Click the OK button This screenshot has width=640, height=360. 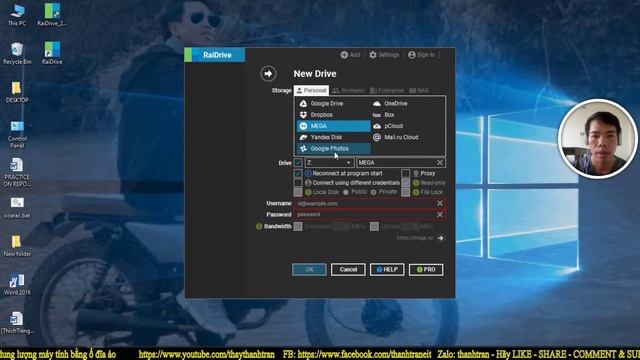pos(309,269)
